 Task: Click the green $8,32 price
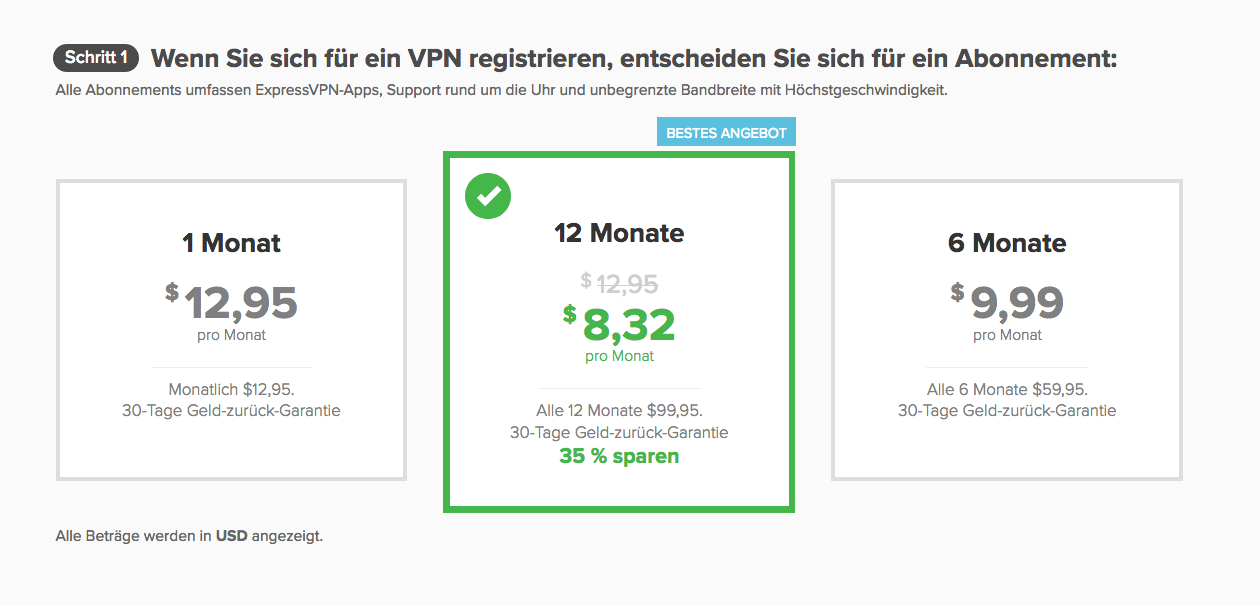[x=619, y=324]
